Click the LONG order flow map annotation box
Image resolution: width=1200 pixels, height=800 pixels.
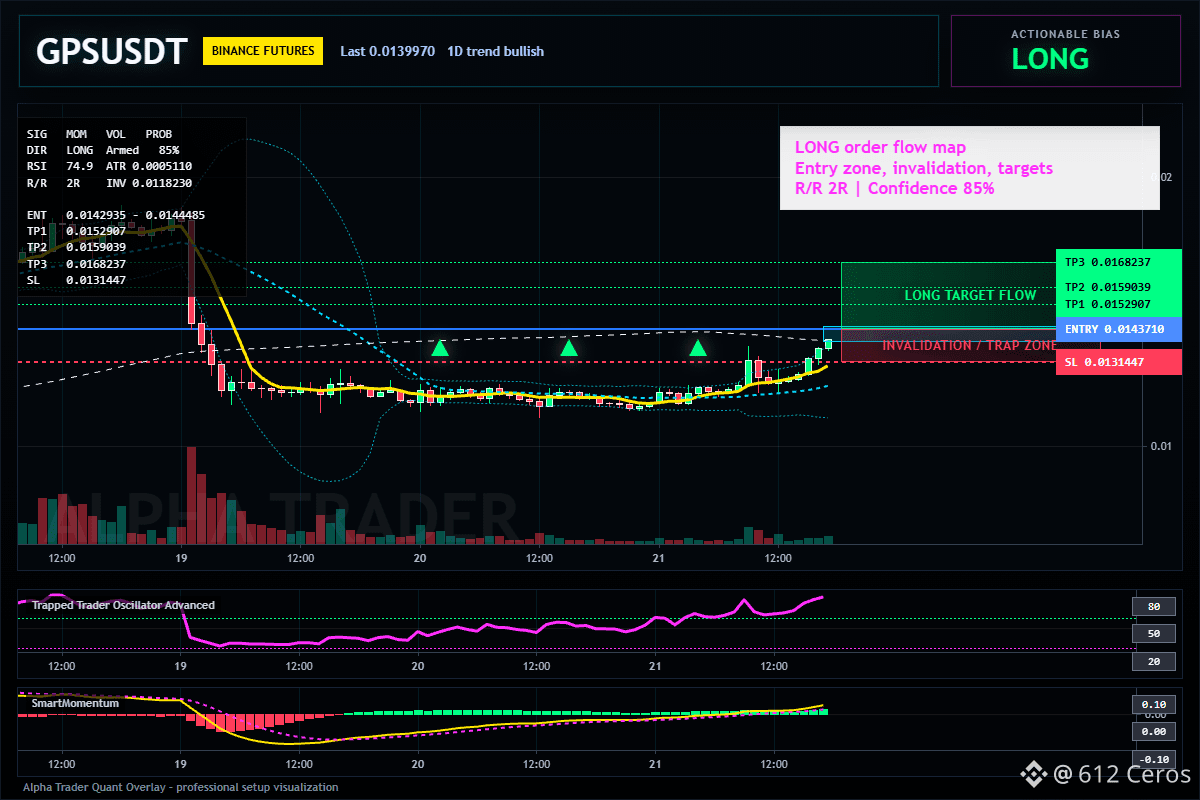[969, 168]
